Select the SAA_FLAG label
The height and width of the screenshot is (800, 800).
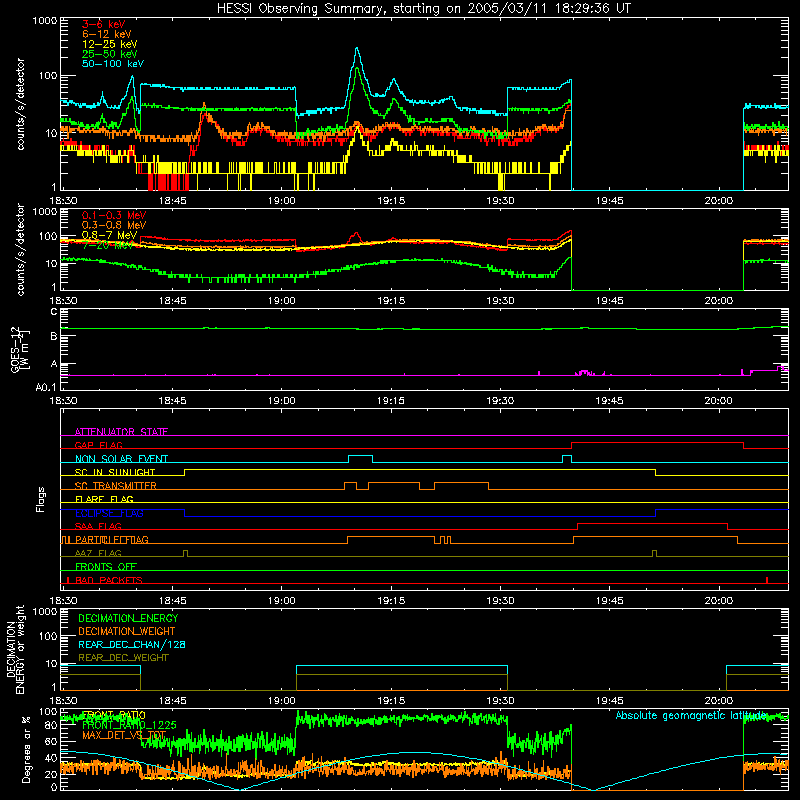tap(98, 526)
